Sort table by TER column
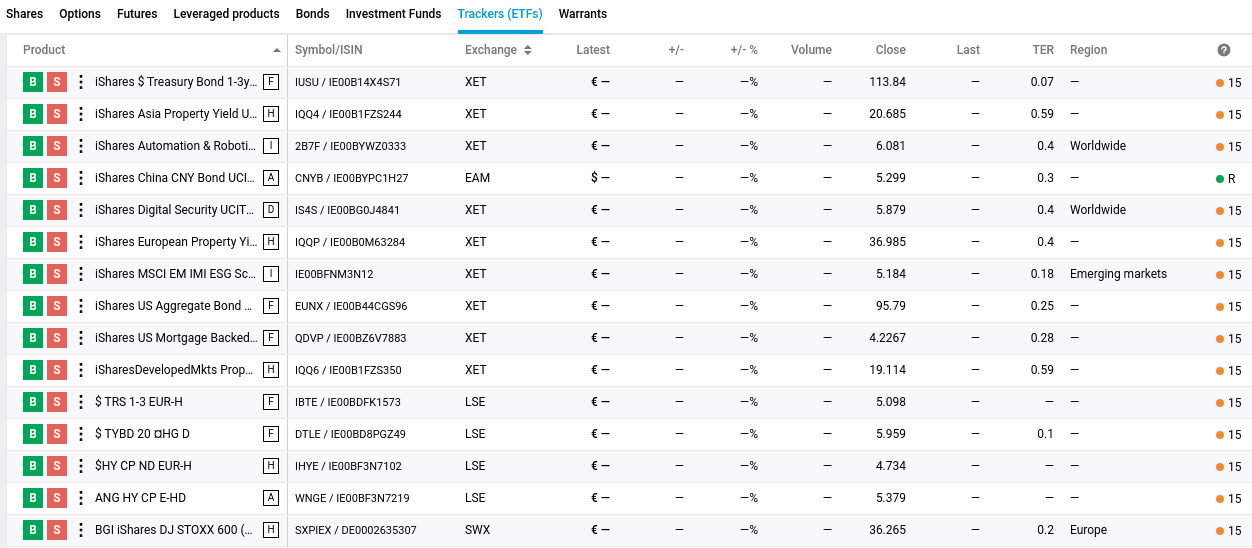This screenshot has height=548, width=1252. (x=1043, y=50)
